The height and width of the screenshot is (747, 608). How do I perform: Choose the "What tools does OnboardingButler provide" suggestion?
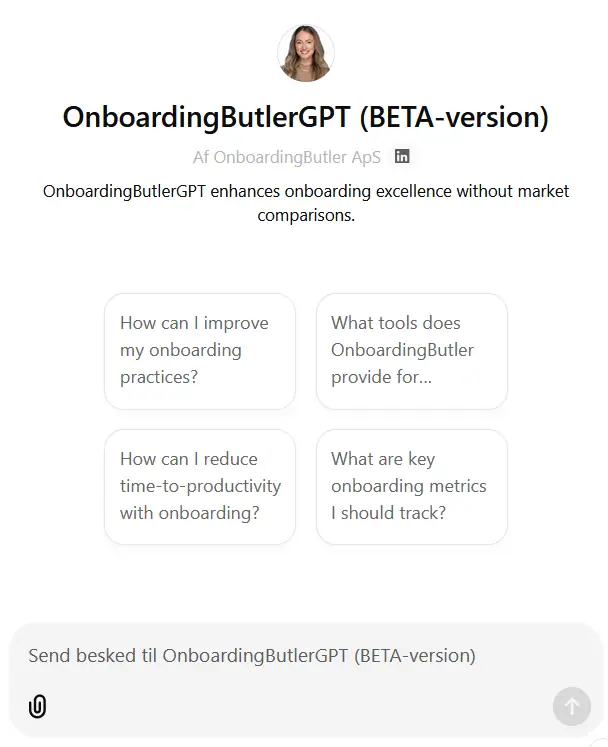411,351
